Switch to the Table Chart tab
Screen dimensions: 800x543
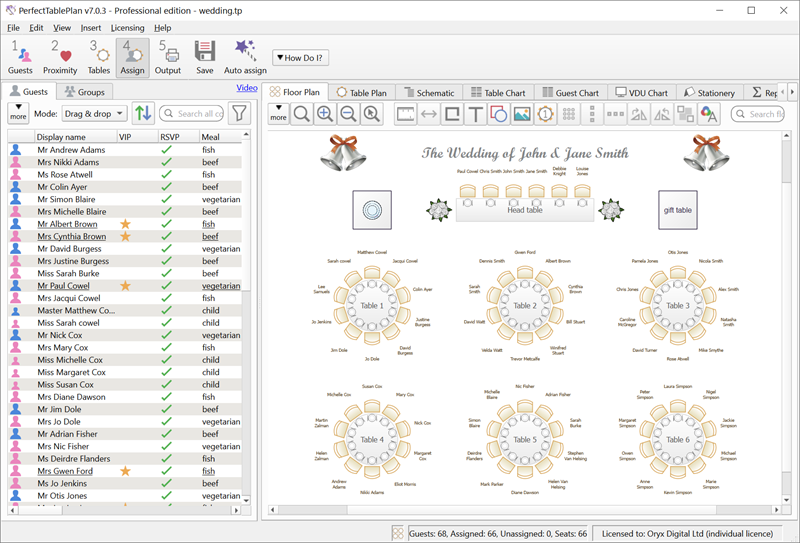(x=498, y=93)
